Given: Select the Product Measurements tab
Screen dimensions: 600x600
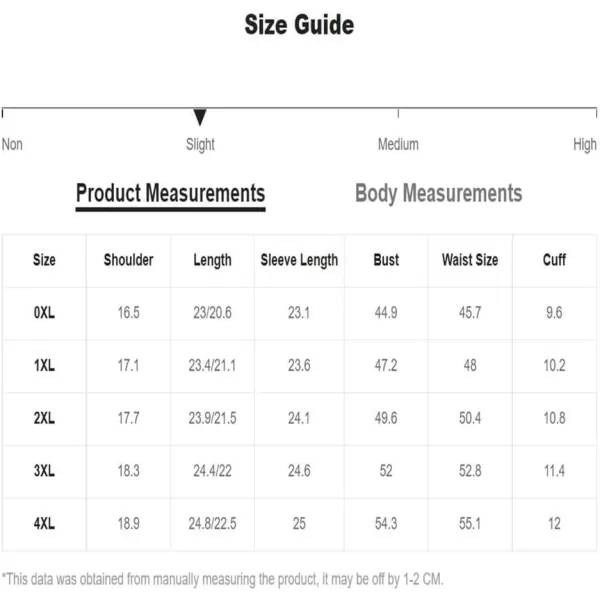Looking at the screenshot, I should pyautogui.click(x=170, y=193).
